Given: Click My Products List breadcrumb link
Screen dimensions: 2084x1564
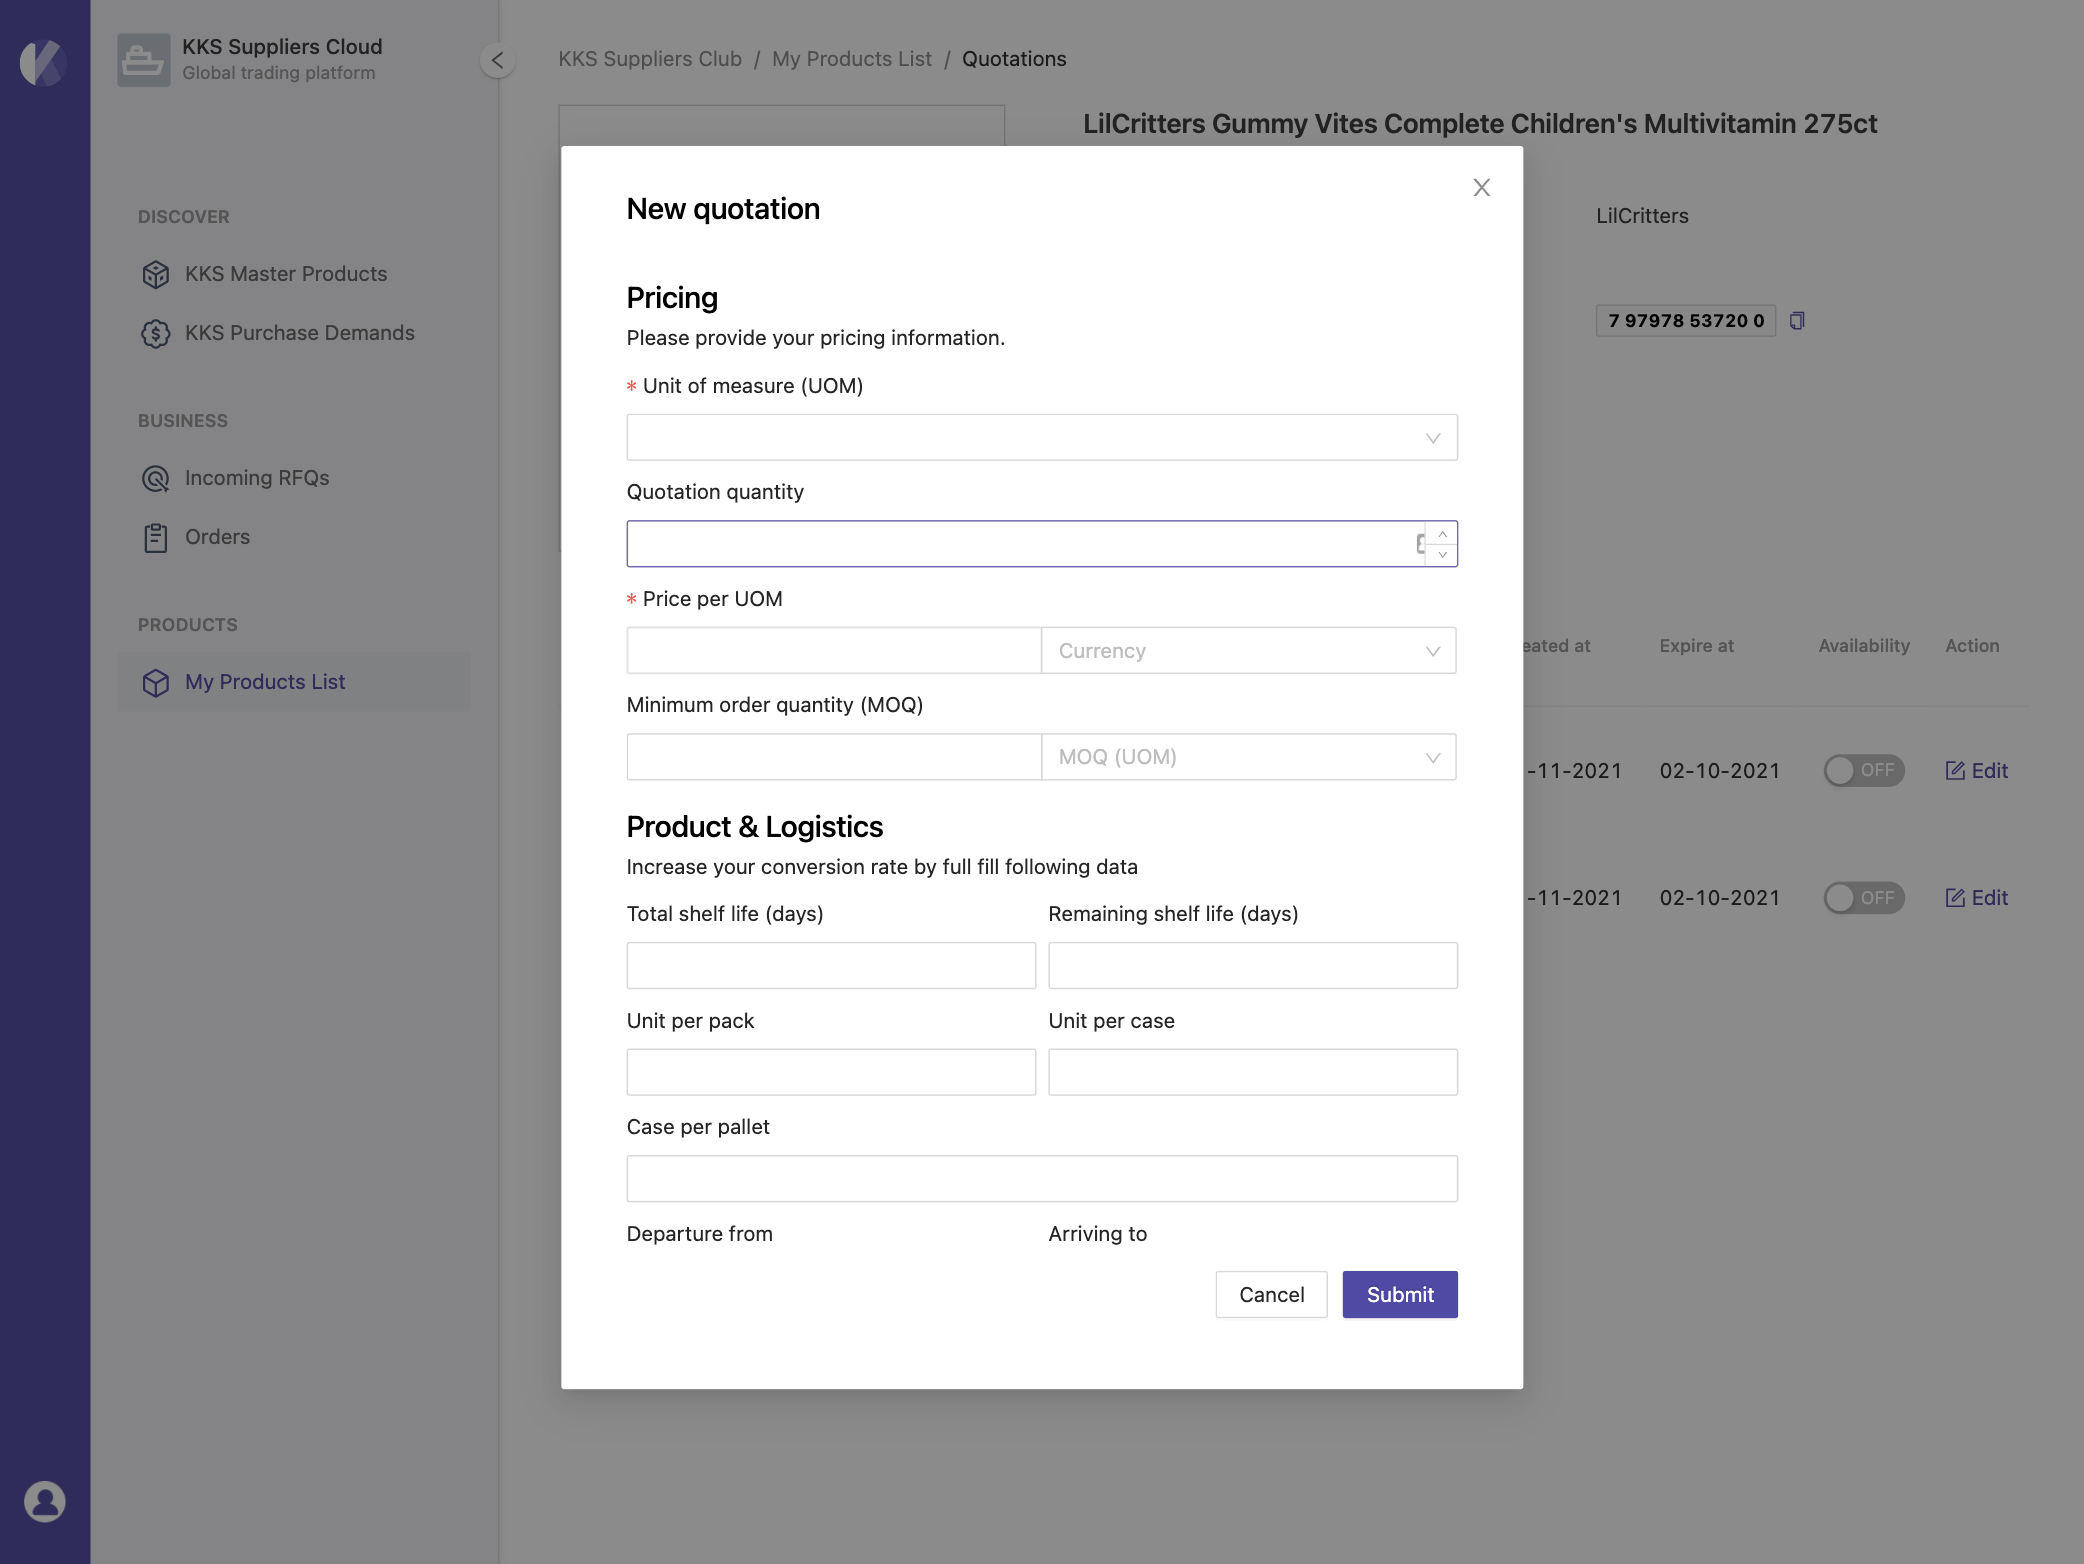Looking at the screenshot, I should pyautogui.click(x=852, y=59).
